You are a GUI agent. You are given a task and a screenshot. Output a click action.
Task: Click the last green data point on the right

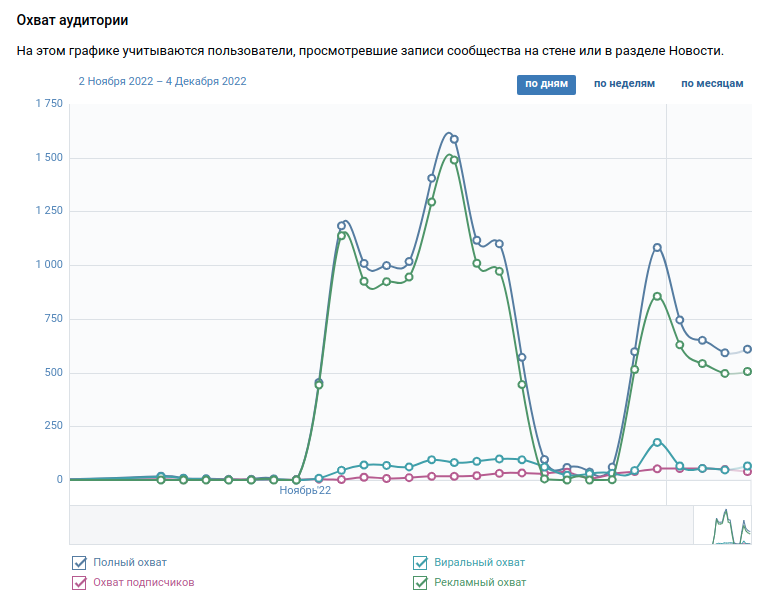(747, 371)
